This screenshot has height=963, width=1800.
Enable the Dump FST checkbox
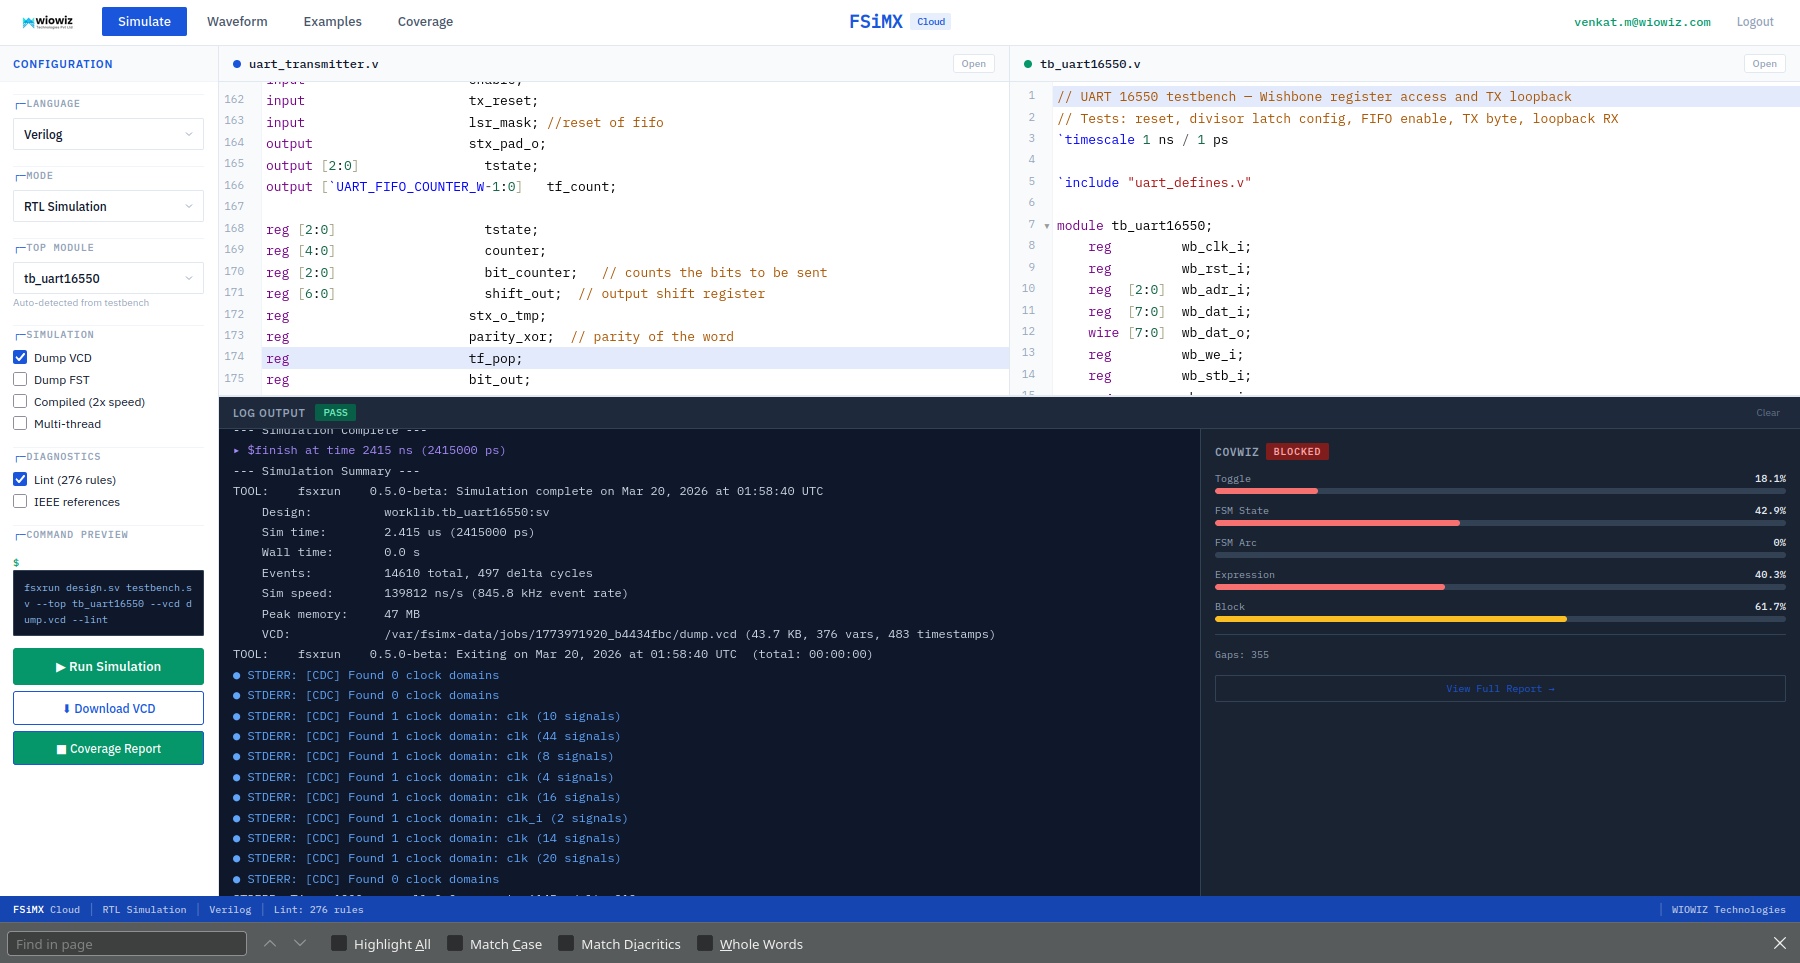tap(20, 379)
